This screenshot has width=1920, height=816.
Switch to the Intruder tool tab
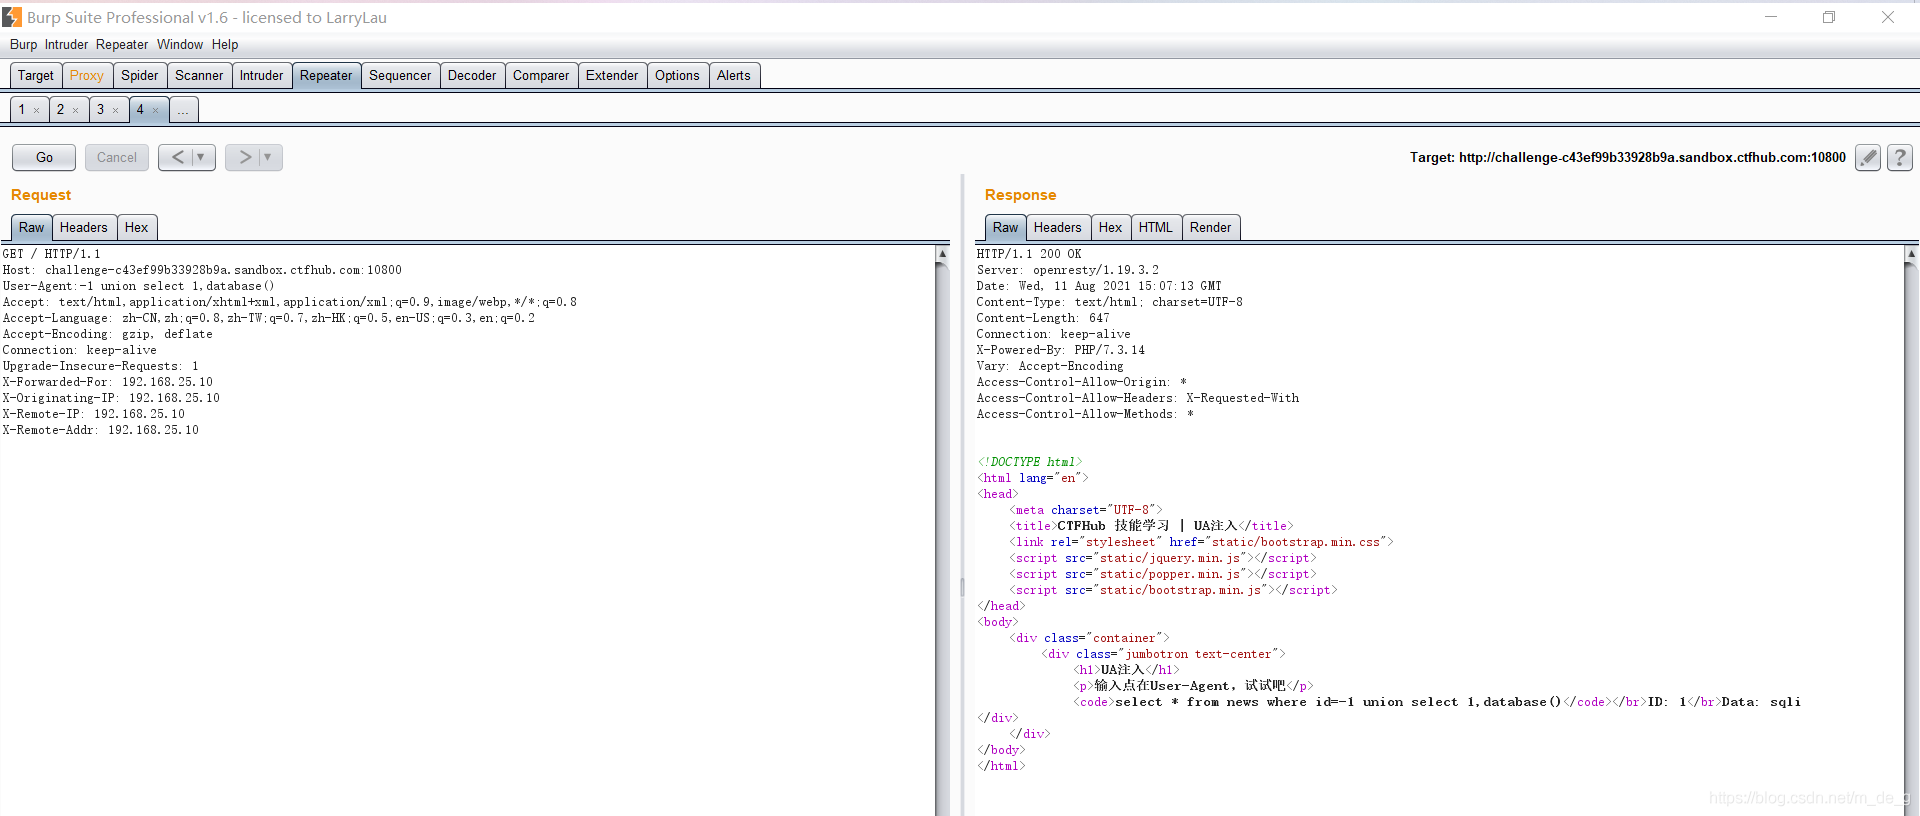coord(262,75)
